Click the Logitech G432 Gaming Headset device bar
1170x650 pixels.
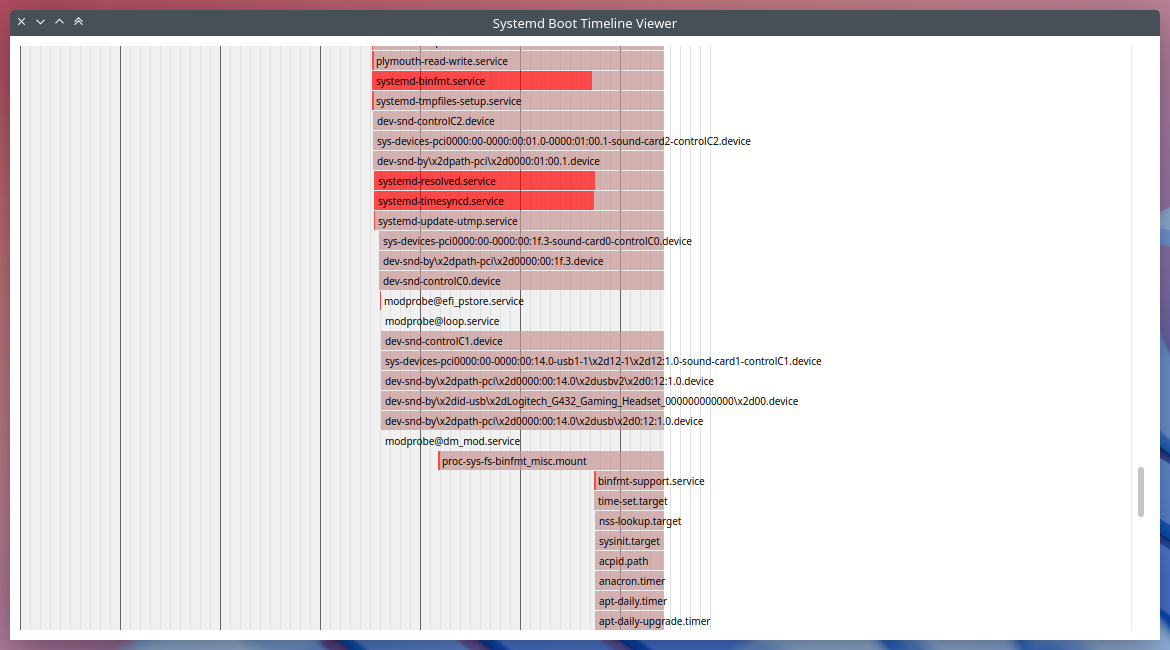click(x=523, y=401)
